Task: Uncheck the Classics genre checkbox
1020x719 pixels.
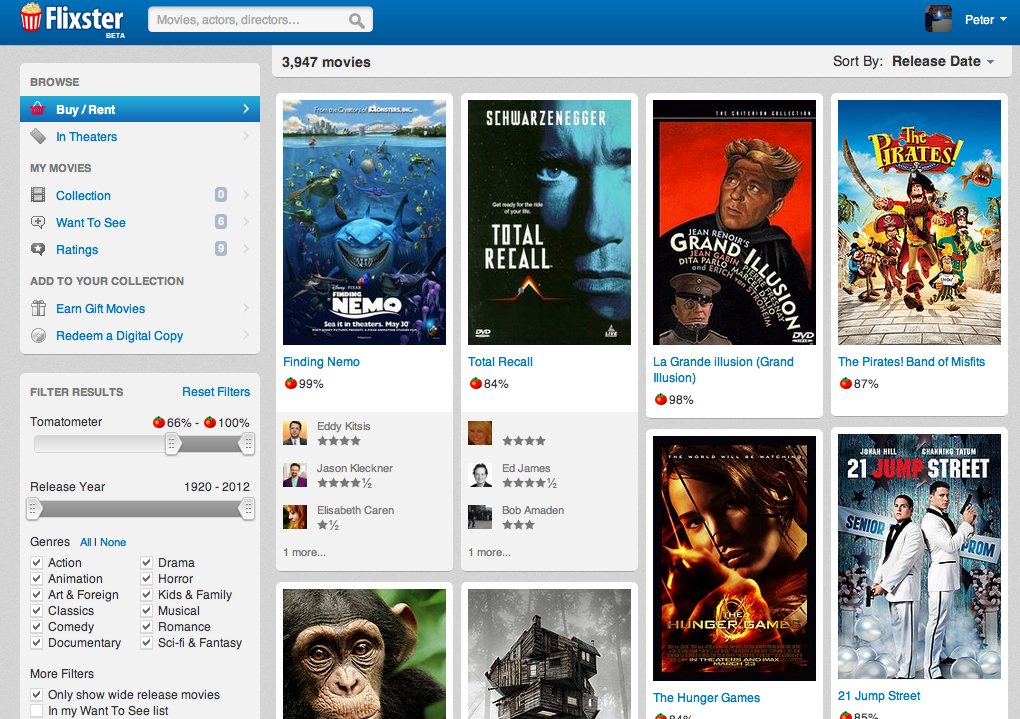Action: click(x=36, y=610)
